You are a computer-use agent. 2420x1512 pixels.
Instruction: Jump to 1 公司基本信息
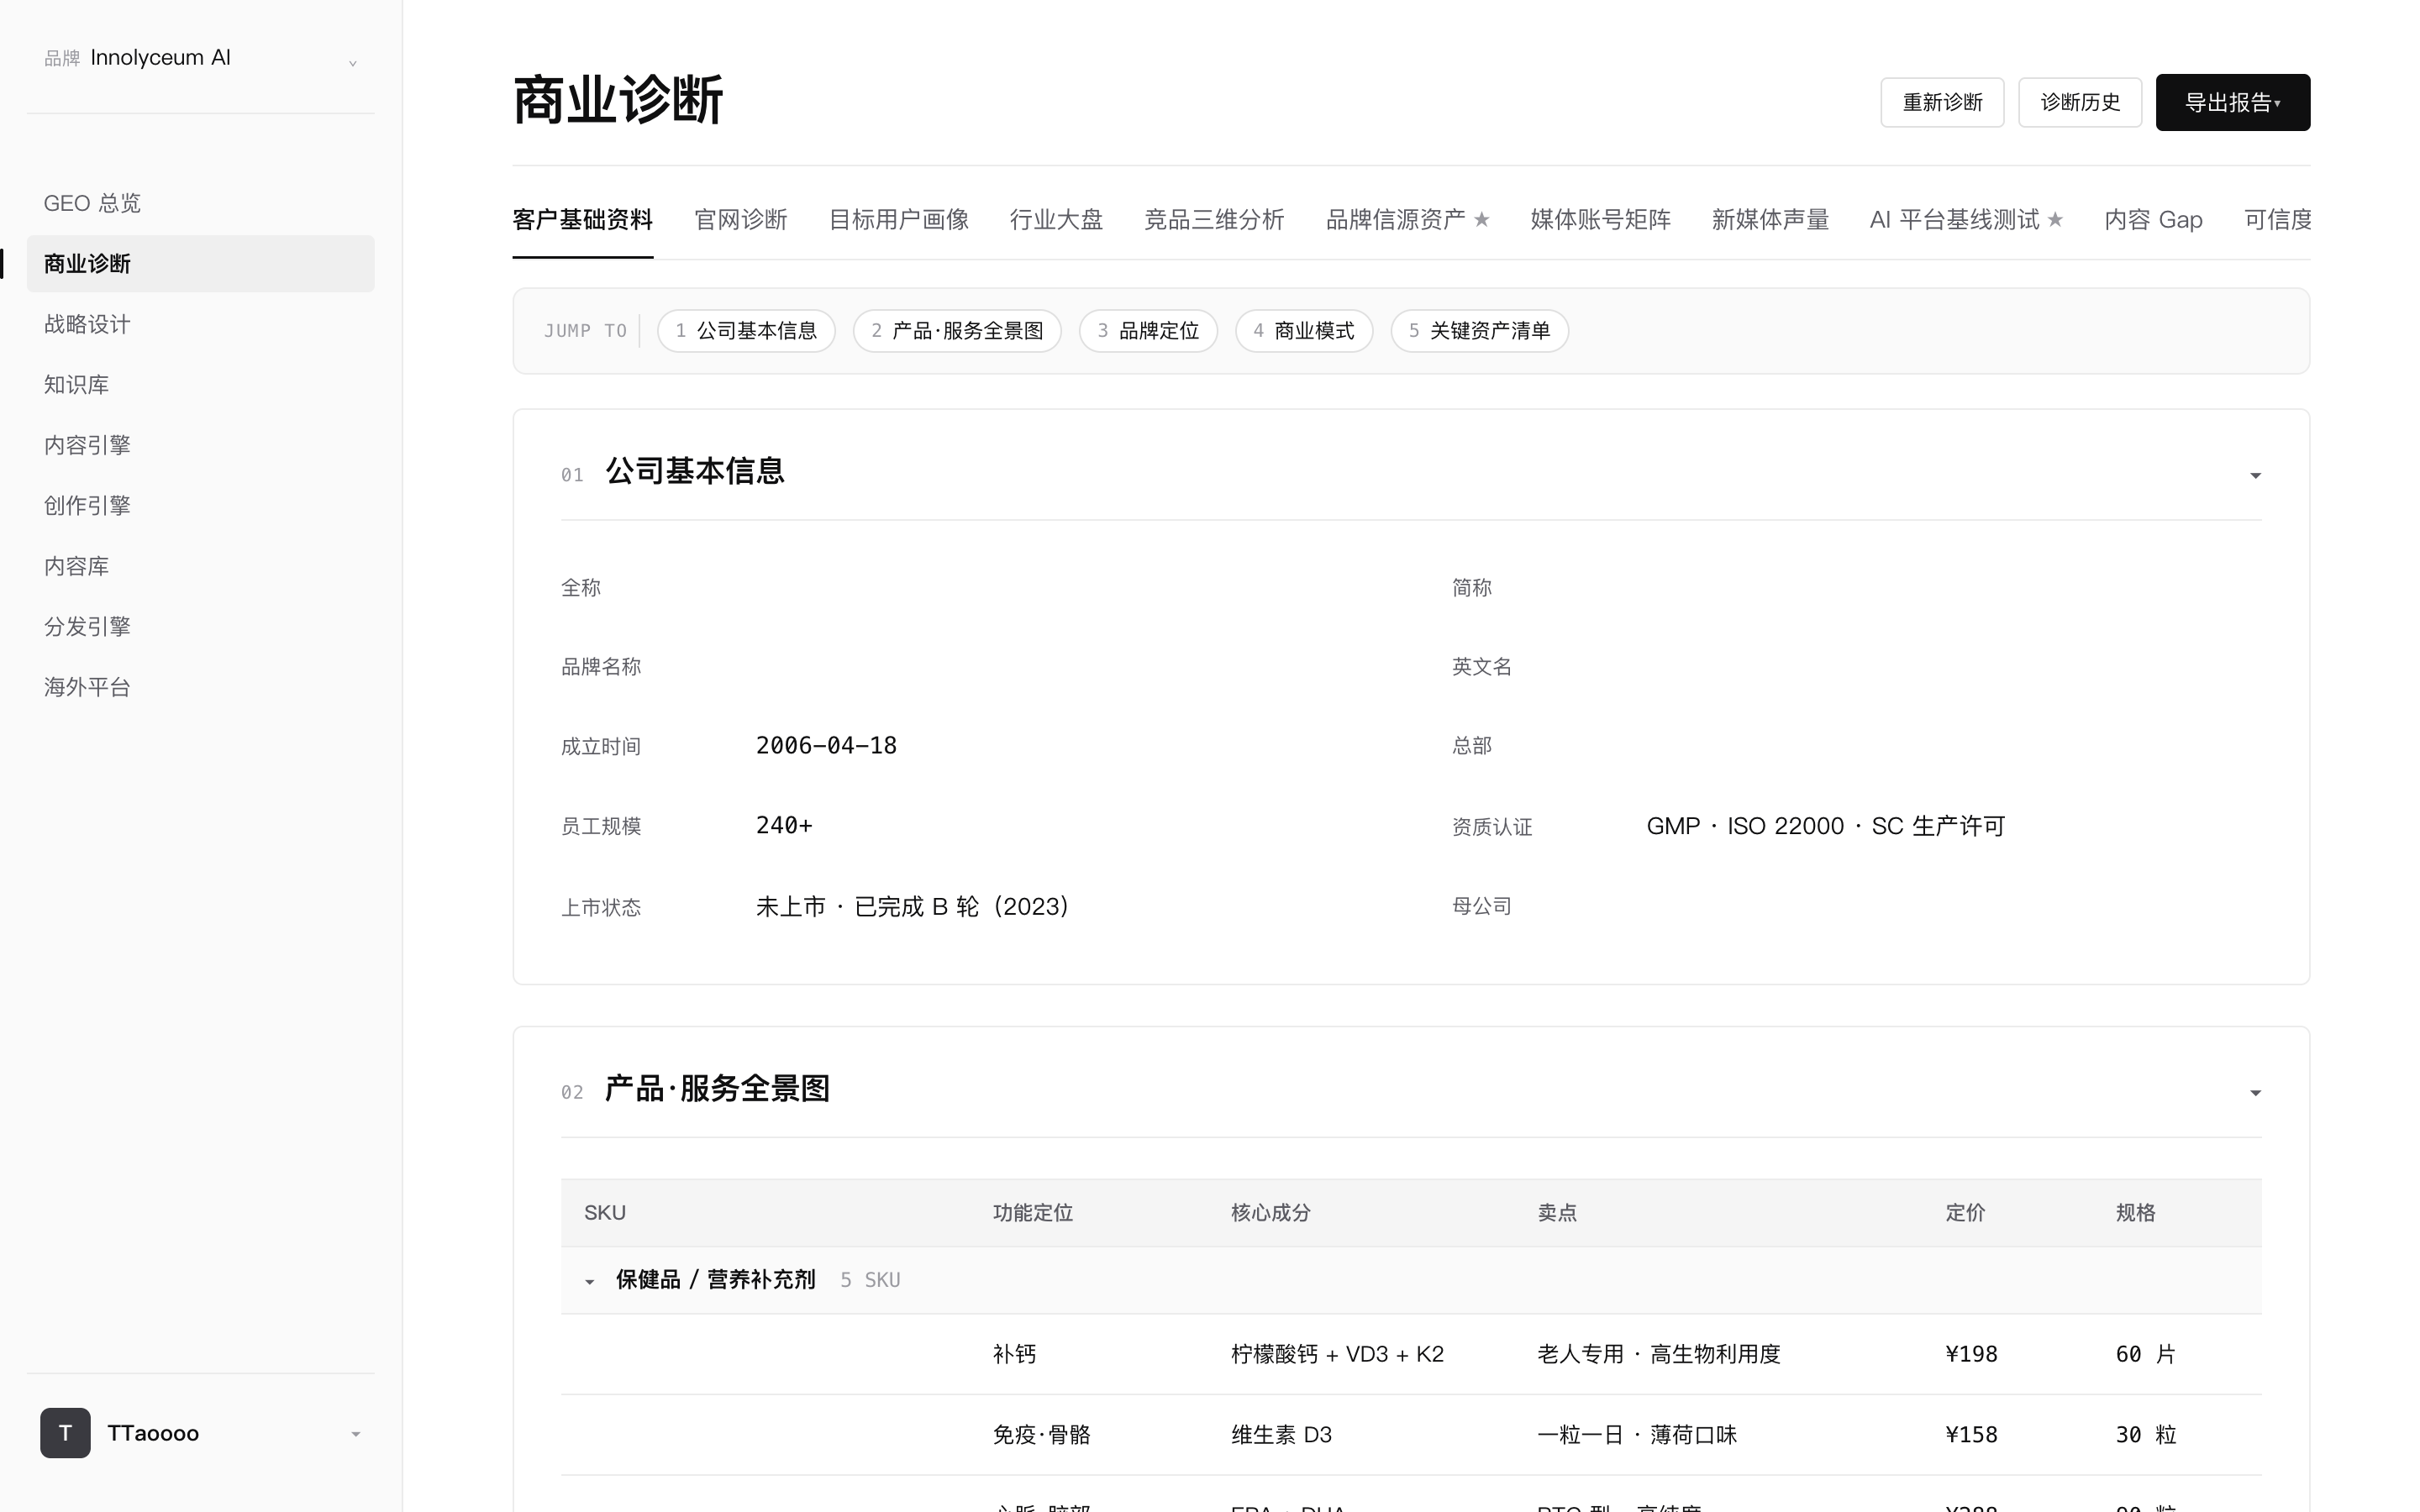[x=746, y=331]
